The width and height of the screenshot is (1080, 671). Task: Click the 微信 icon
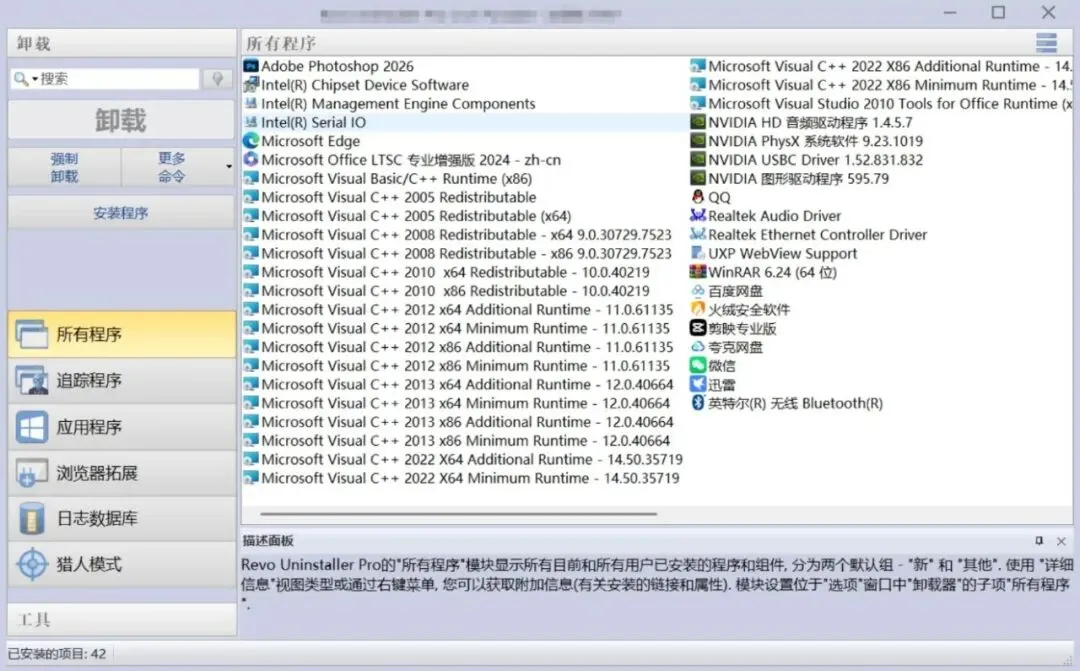(x=698, y=365)
